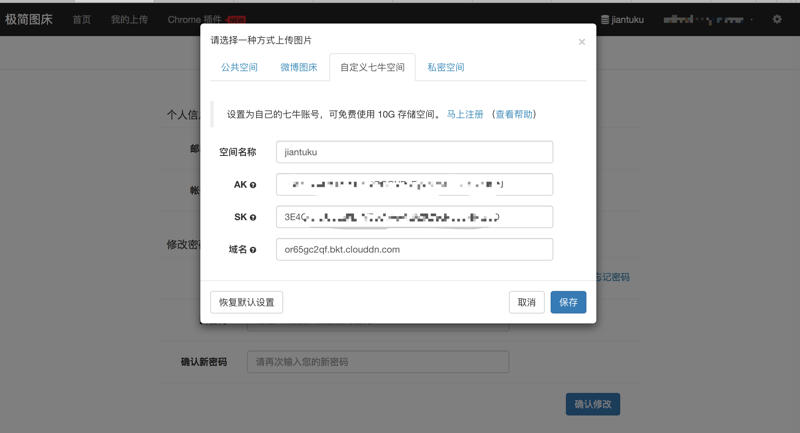Click the 极简图床 logo

[x=29, y=19]
